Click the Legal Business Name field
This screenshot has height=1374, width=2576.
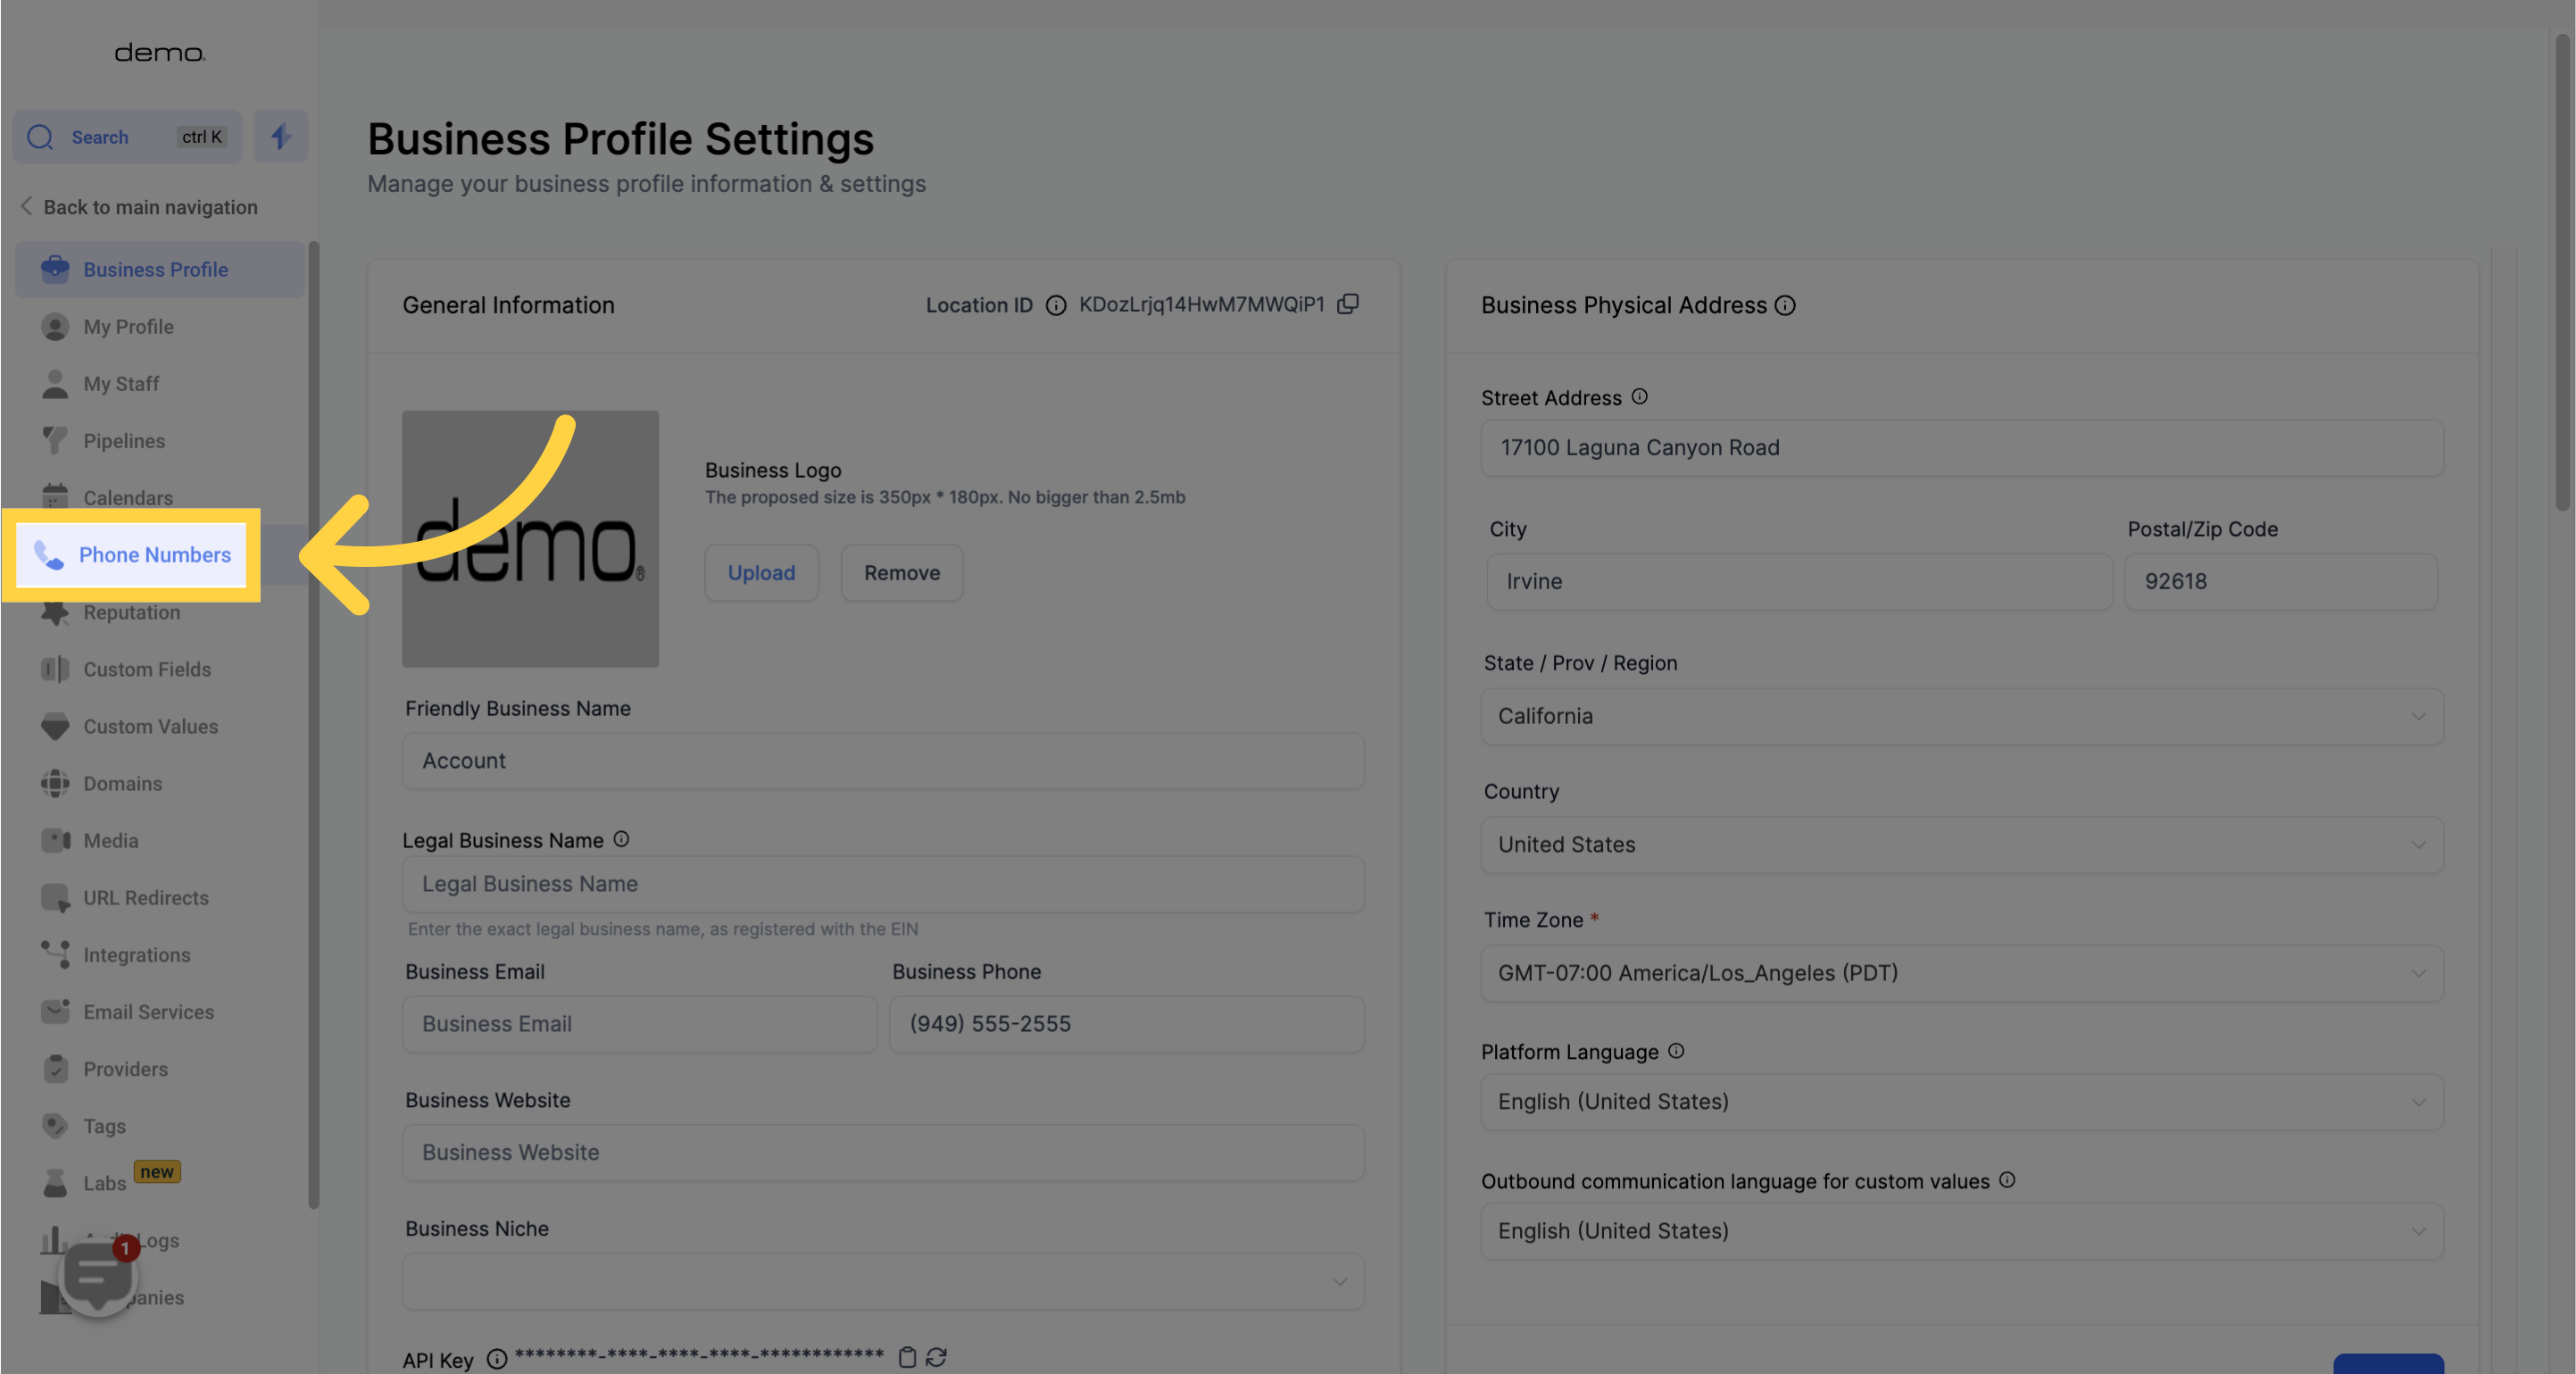pyautogui.click(x=883, y=884)
